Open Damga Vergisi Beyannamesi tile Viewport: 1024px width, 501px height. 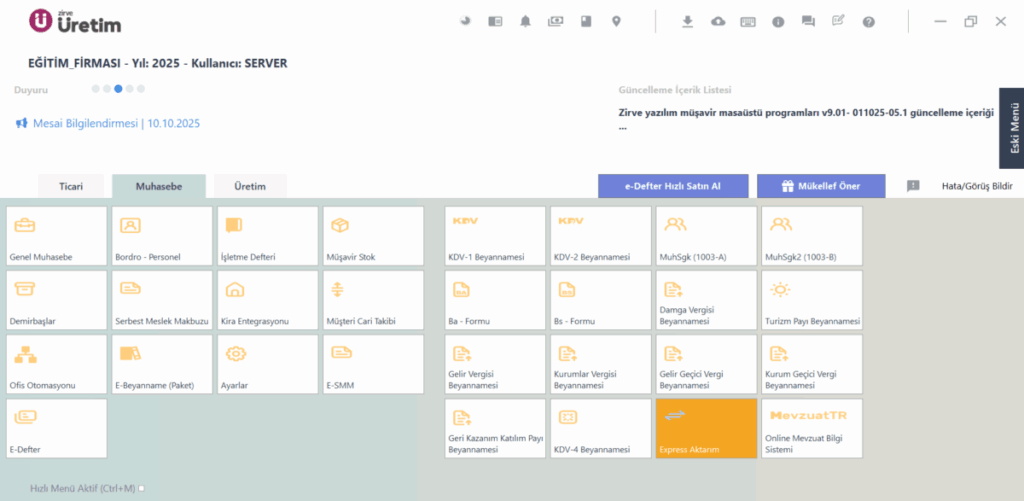707,300
